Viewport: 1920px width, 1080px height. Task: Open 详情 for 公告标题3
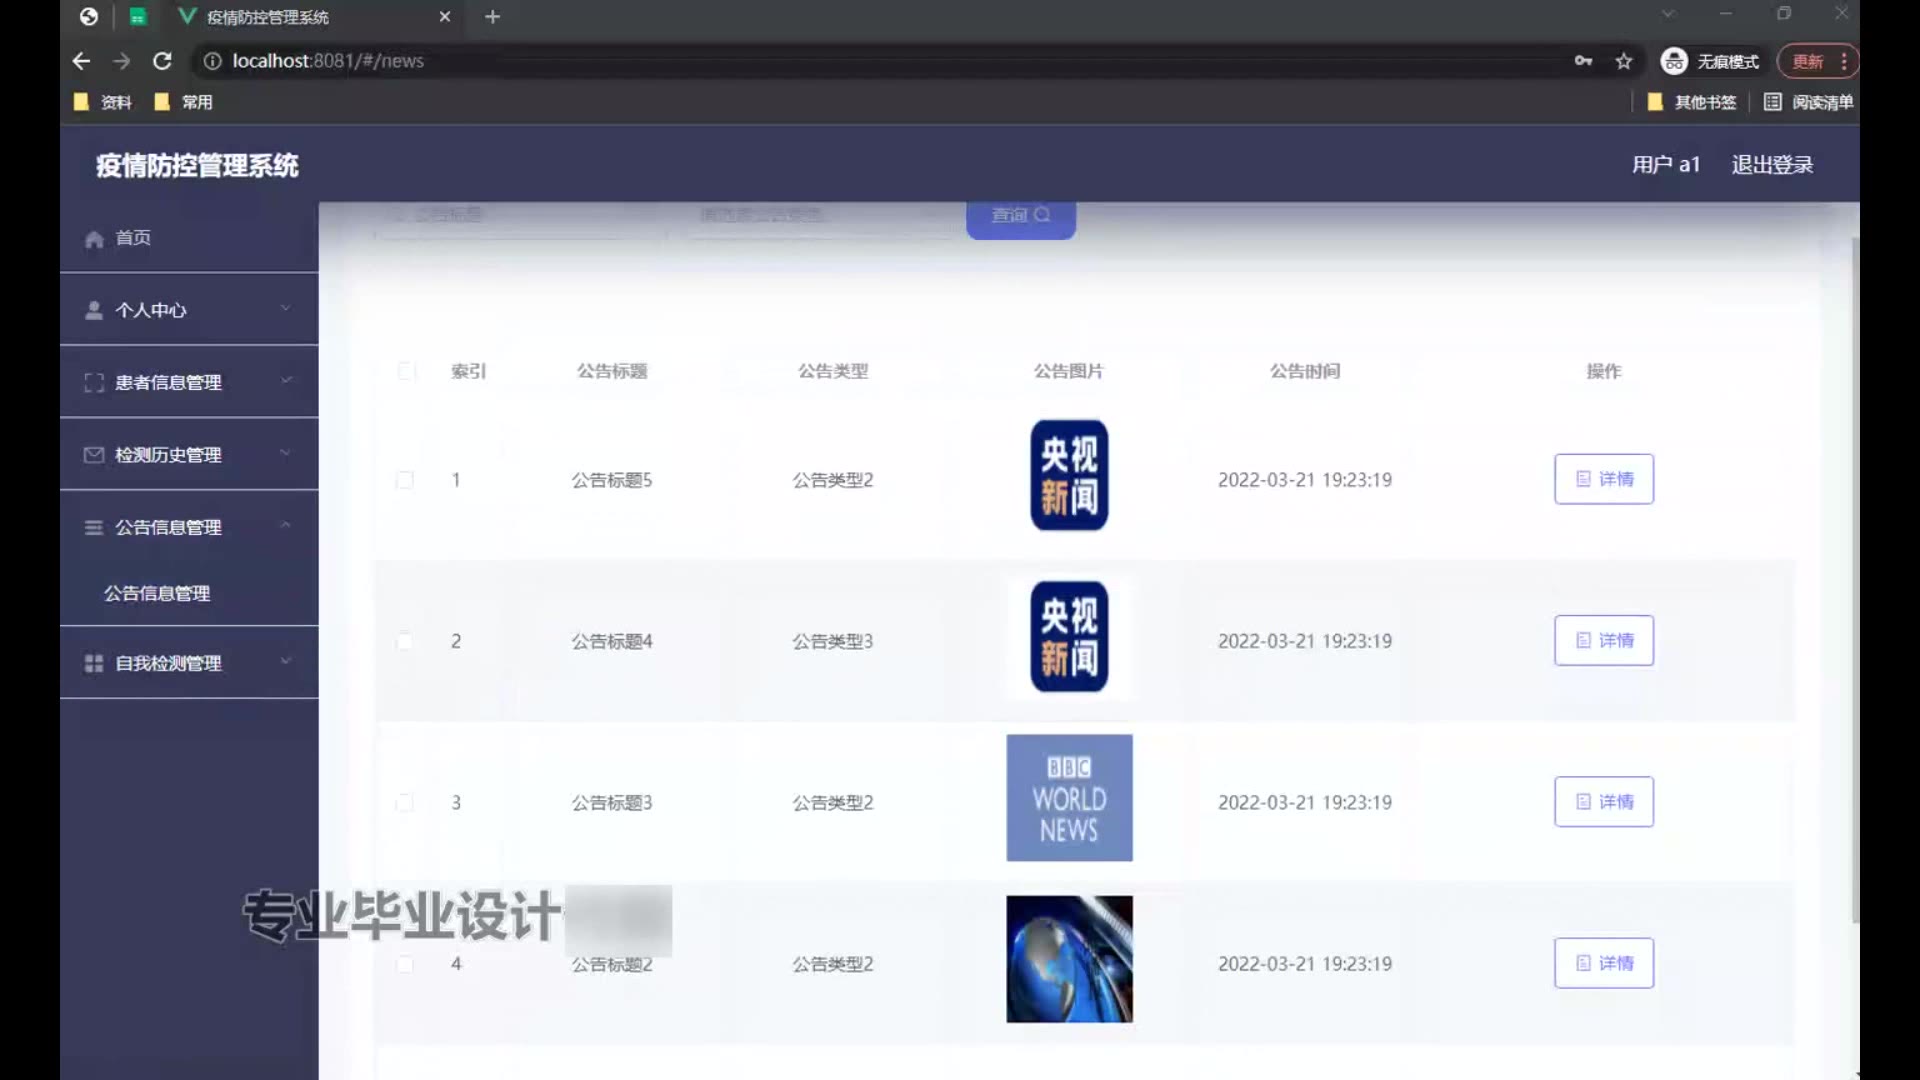coord(1604,802)
